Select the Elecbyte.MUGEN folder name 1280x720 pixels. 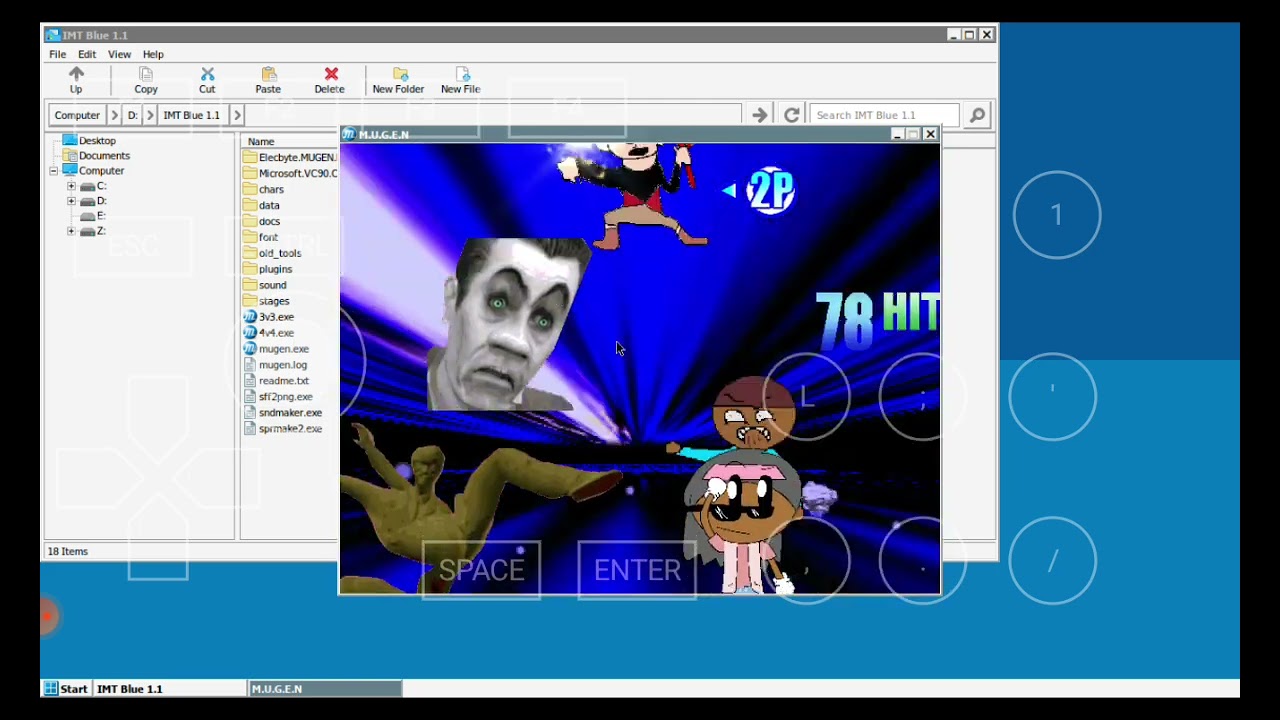297,158
